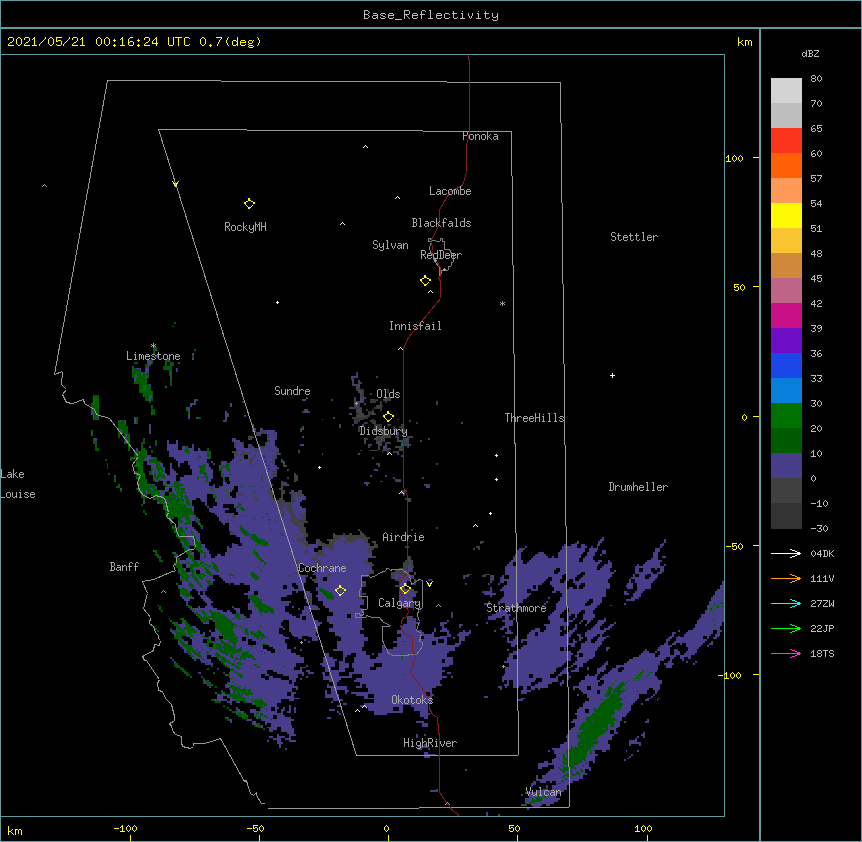Click the RockyMH label
The height and width of the screenshot is (842, 862).
245,227
